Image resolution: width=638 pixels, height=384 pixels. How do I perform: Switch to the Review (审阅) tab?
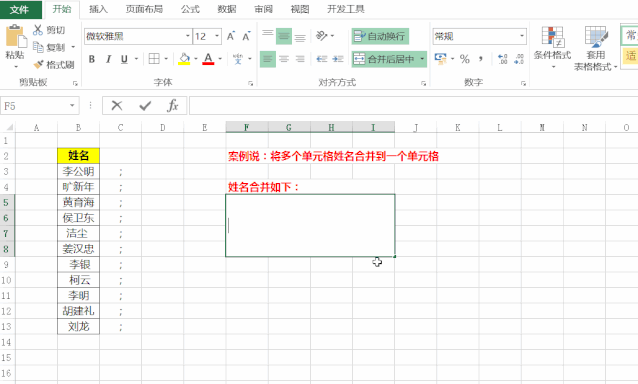point(263,9)
